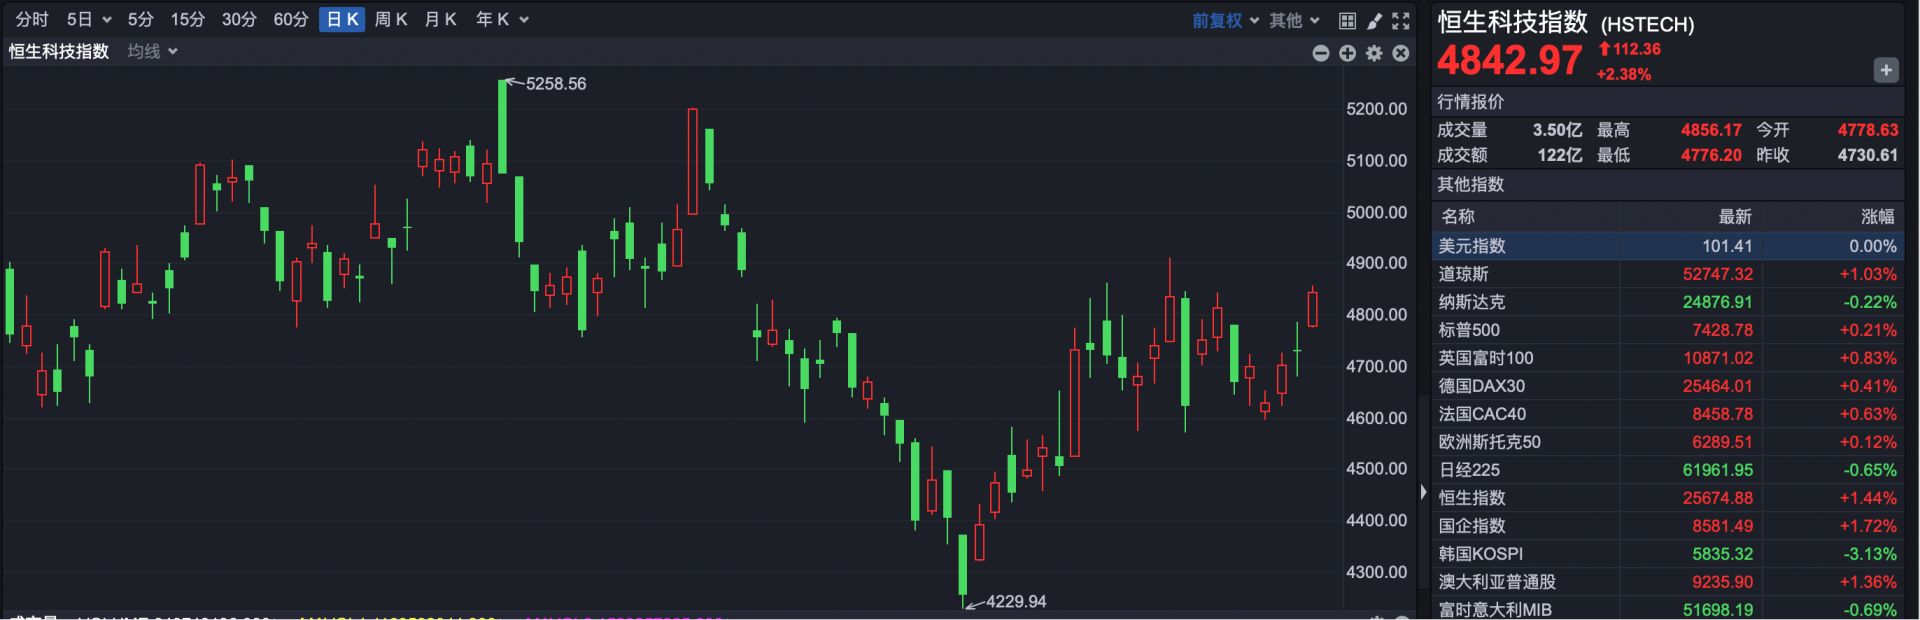Zoom in chart with plus circle icon
The height and width of the screenshot is (620, 1920).
[1348, 53]
